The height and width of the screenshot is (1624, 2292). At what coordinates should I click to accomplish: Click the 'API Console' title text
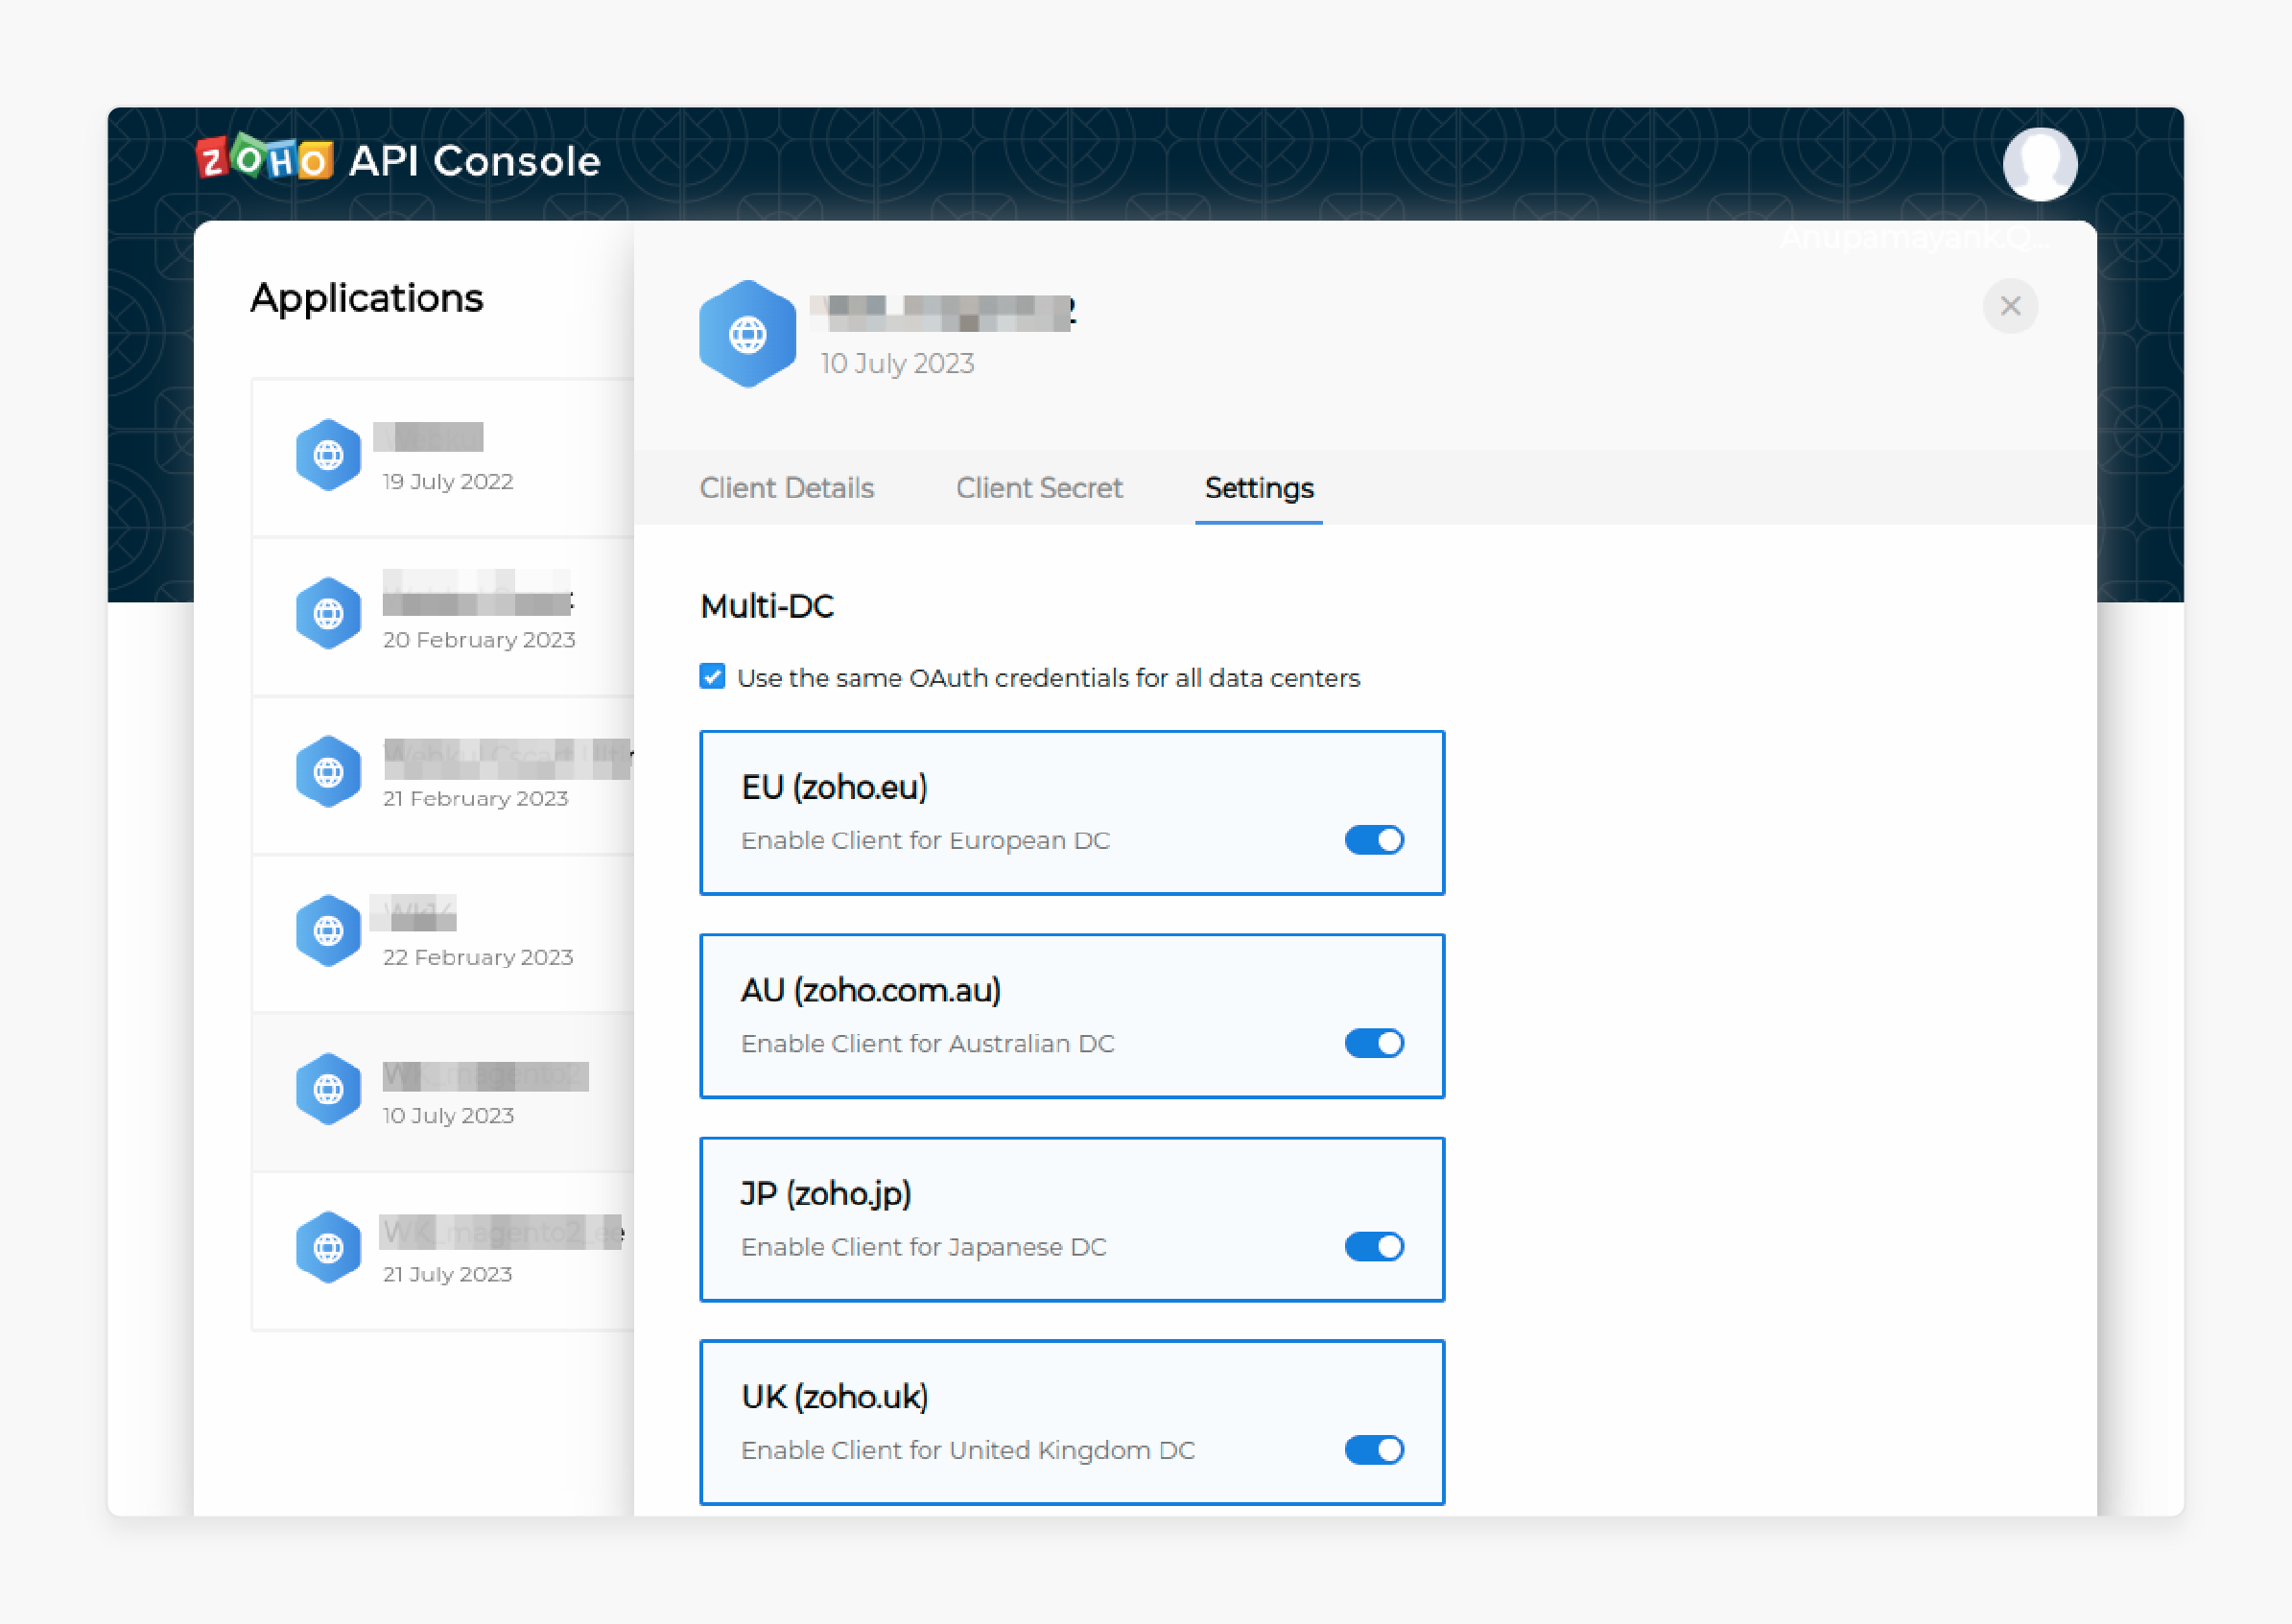pos(474,161)
